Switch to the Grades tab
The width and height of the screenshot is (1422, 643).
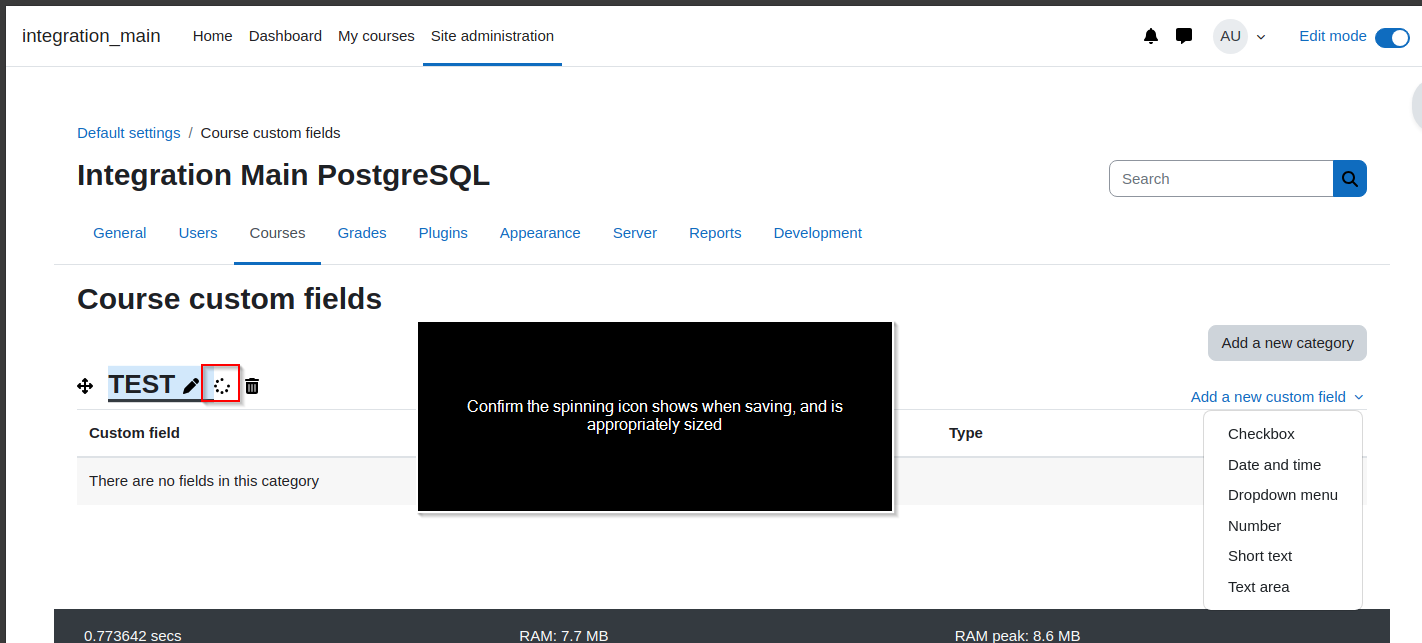(x=362, y=233)
